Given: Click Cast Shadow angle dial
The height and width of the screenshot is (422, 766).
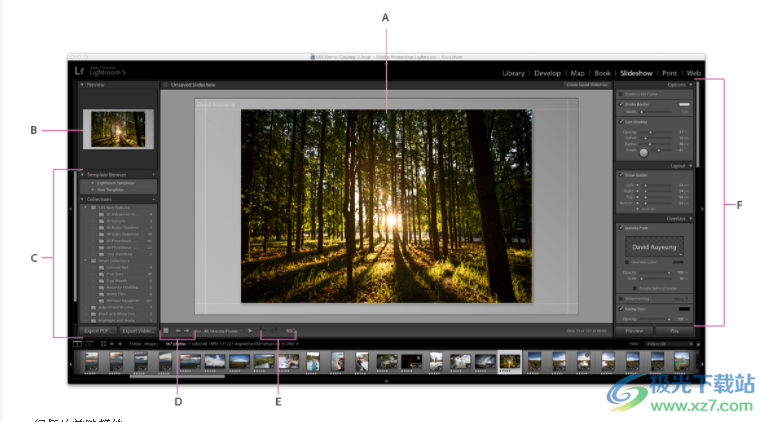Looking at the screenshot, I should pyautogui.click(x=643, y=153).
